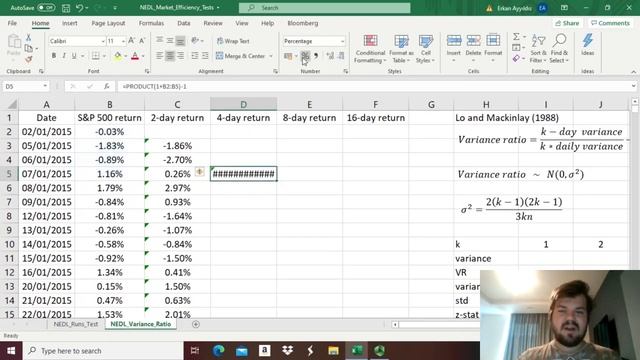Screen dimensions: 640x360
Task: Click the Format Painter icon
Action: (29, 59)
